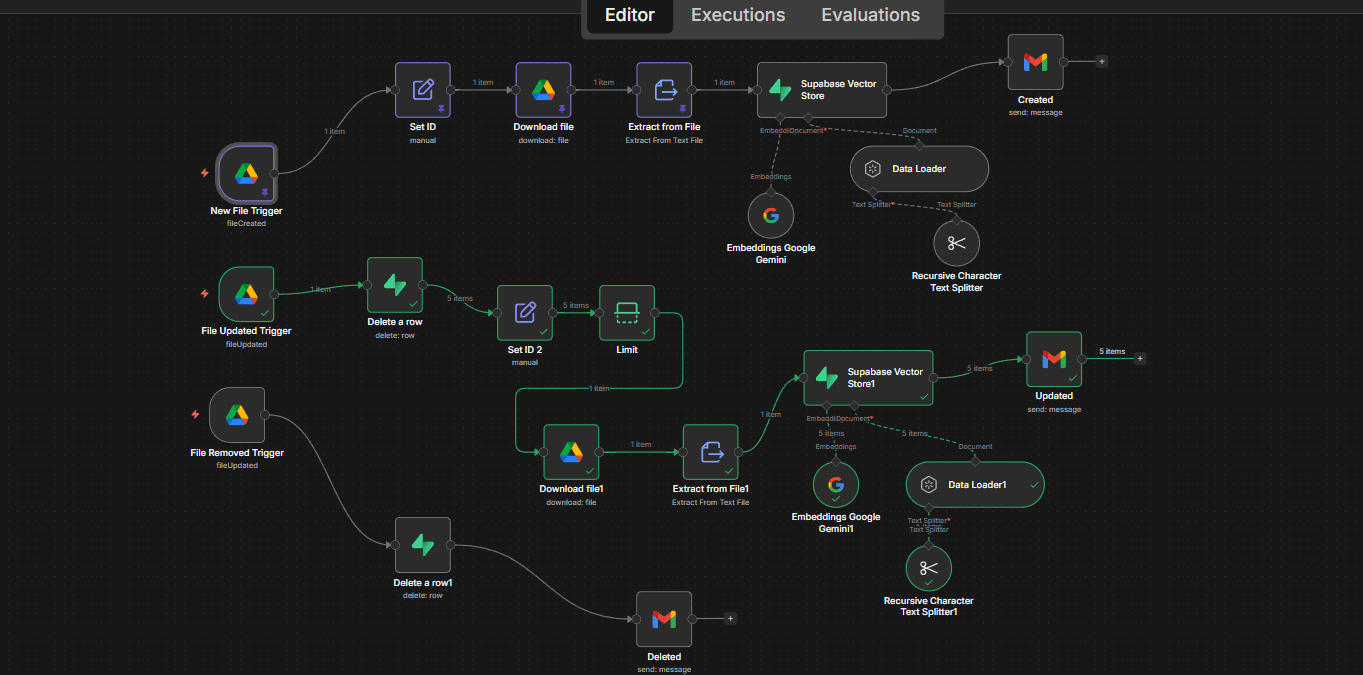The image size is (1363, 675).
Task: Open the Download file1 node
Action: pyautogui.click(x=571, y=452)
